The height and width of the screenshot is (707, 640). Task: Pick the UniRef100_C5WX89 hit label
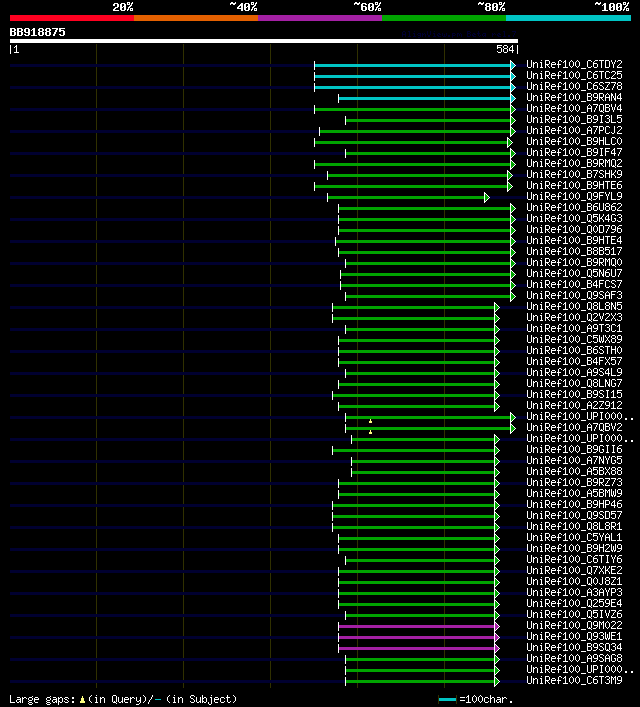(574, 339)
